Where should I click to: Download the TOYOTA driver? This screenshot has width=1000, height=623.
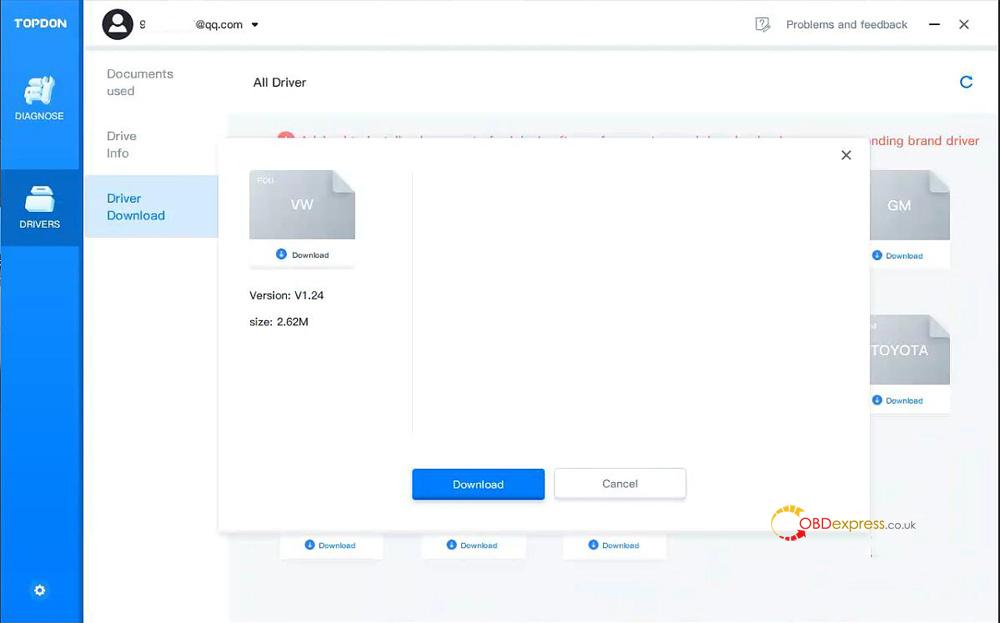(897, 400)
